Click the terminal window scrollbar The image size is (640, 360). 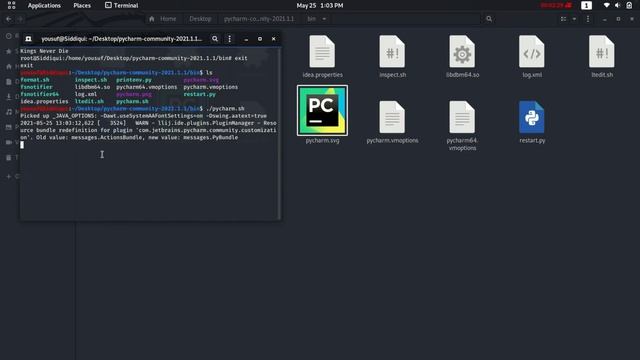[x=279, y=133]
